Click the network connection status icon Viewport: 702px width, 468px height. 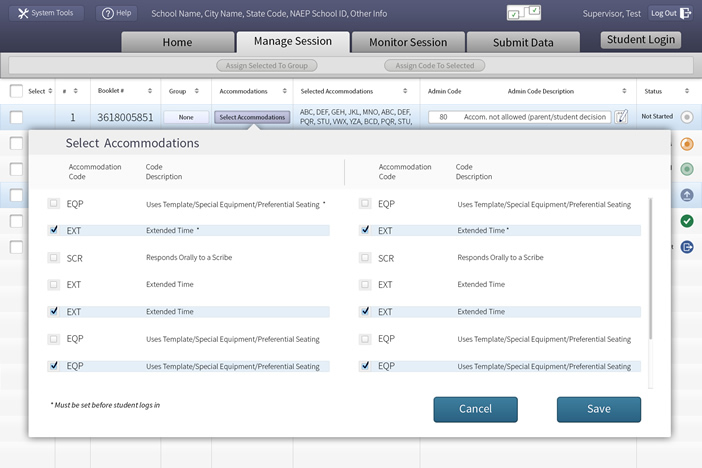coord(523,13)
